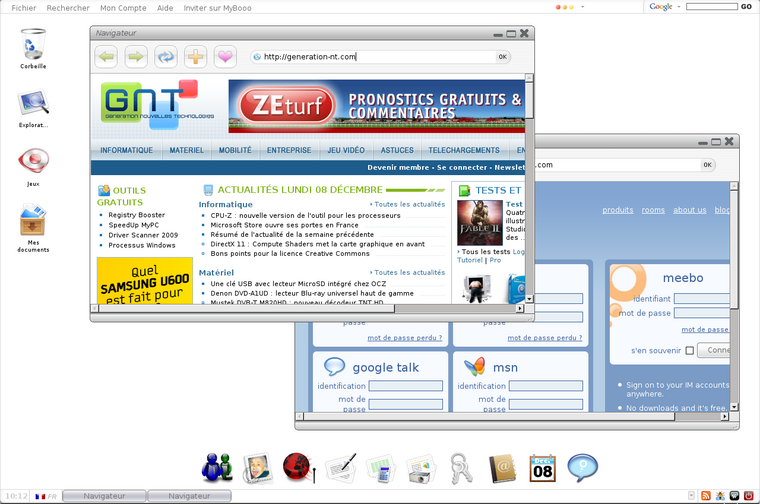
Task: Click Devenir membre link
Action: click(398, 167)
